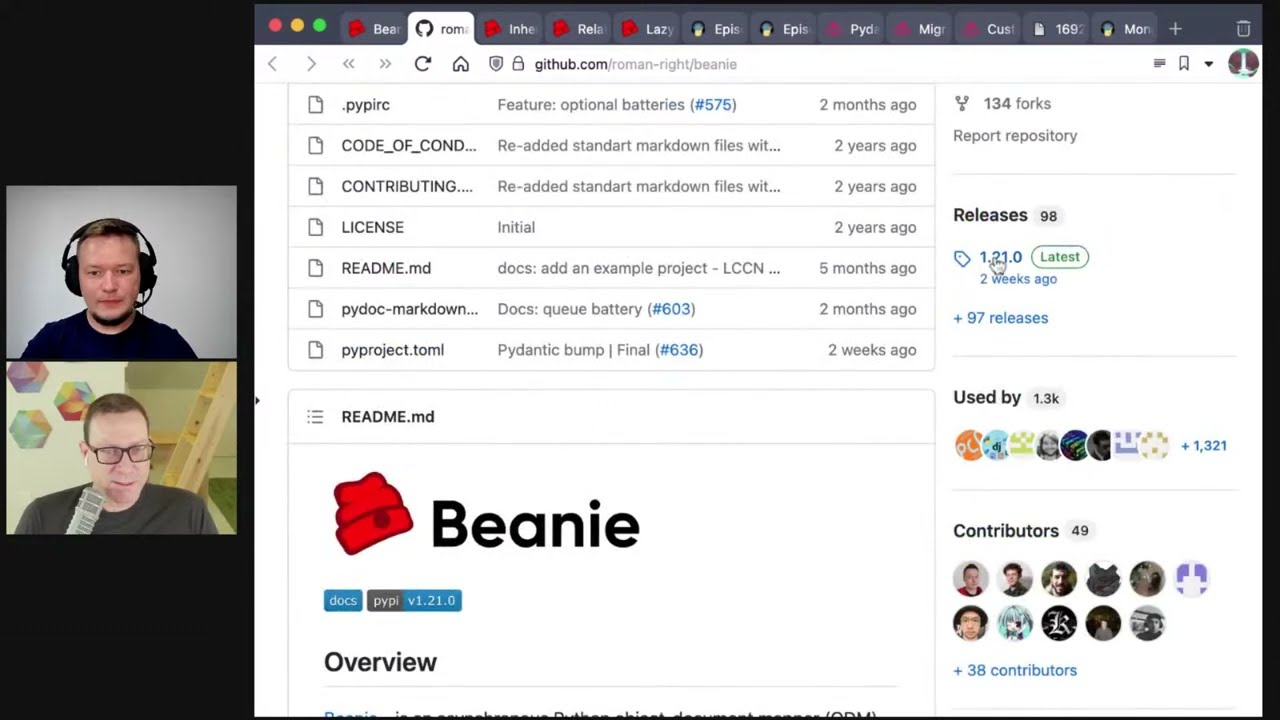Open the 1.21.0 latest release link

click(1000, 257)
